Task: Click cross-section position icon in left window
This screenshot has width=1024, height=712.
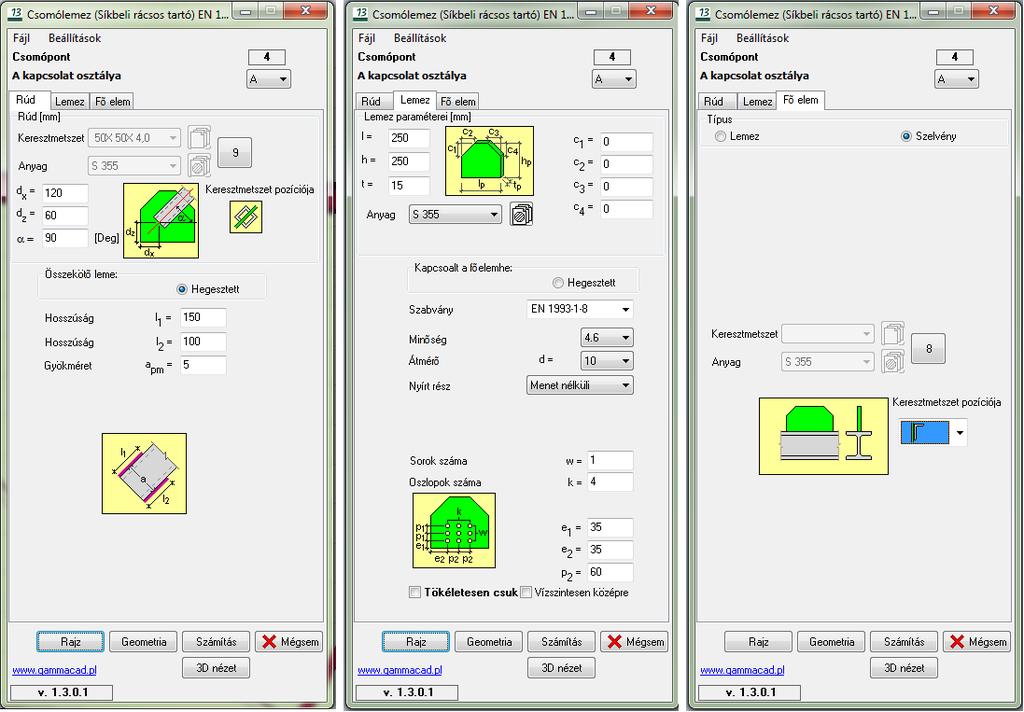Action: pos(246,217)
